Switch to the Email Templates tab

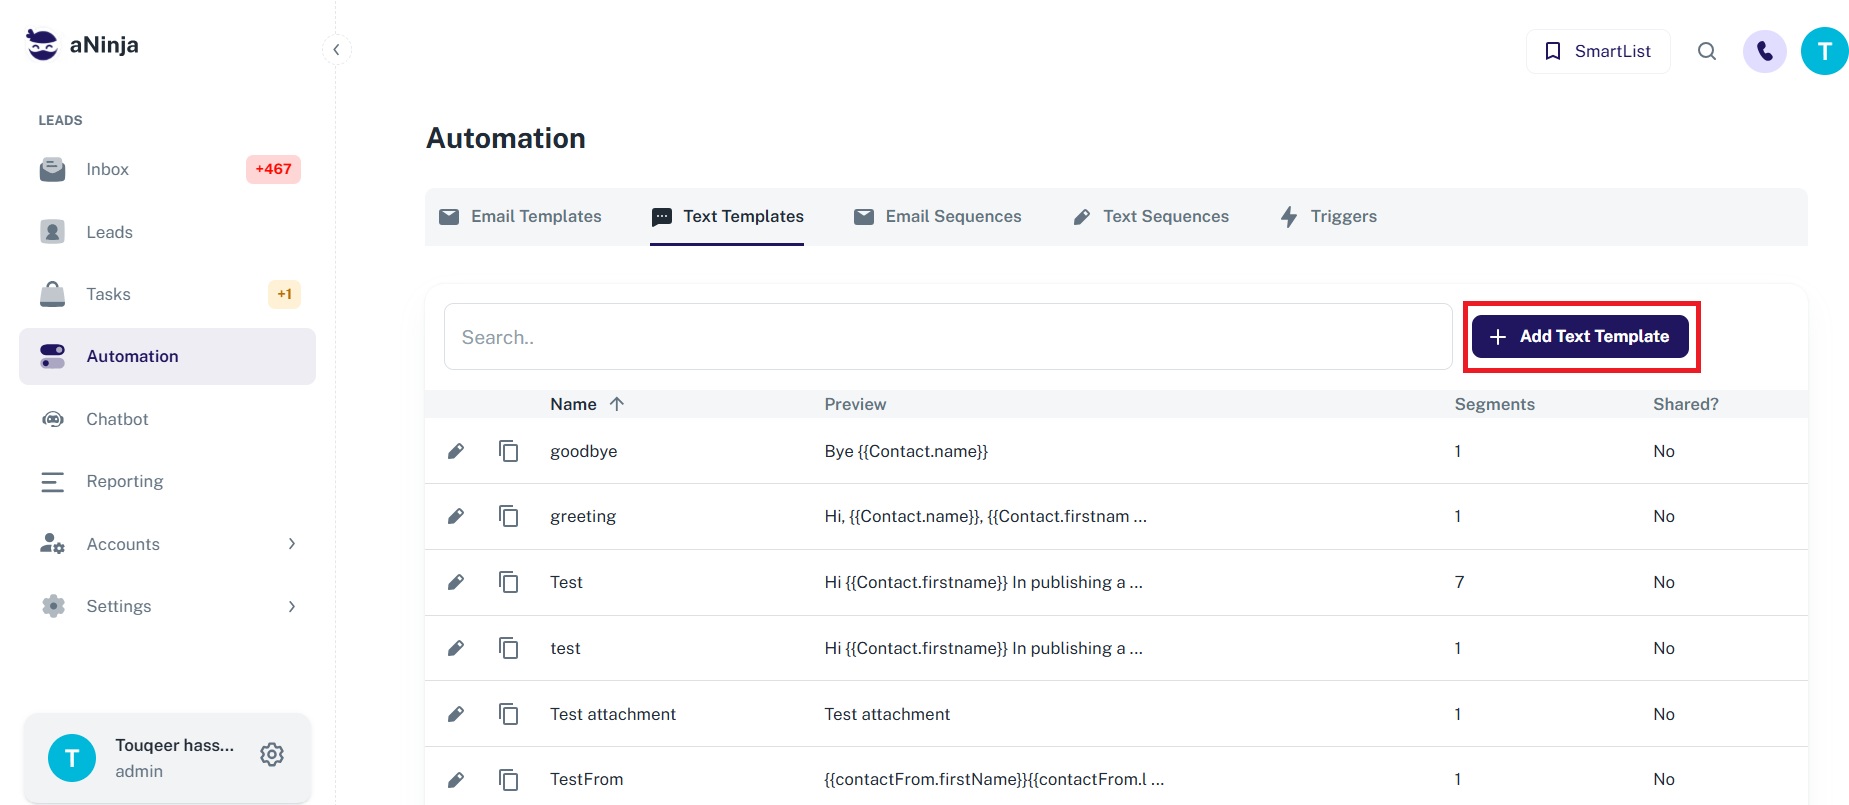pos(521,216)
